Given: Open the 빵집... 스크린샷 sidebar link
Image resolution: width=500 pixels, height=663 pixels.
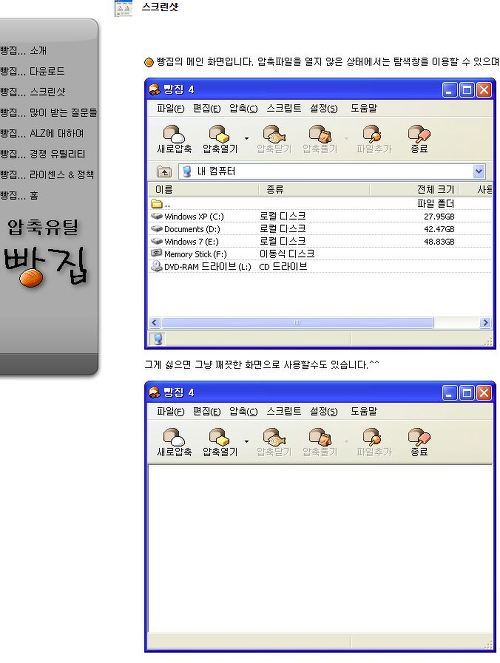Looking at the screenshot, I should pos(33,92).
